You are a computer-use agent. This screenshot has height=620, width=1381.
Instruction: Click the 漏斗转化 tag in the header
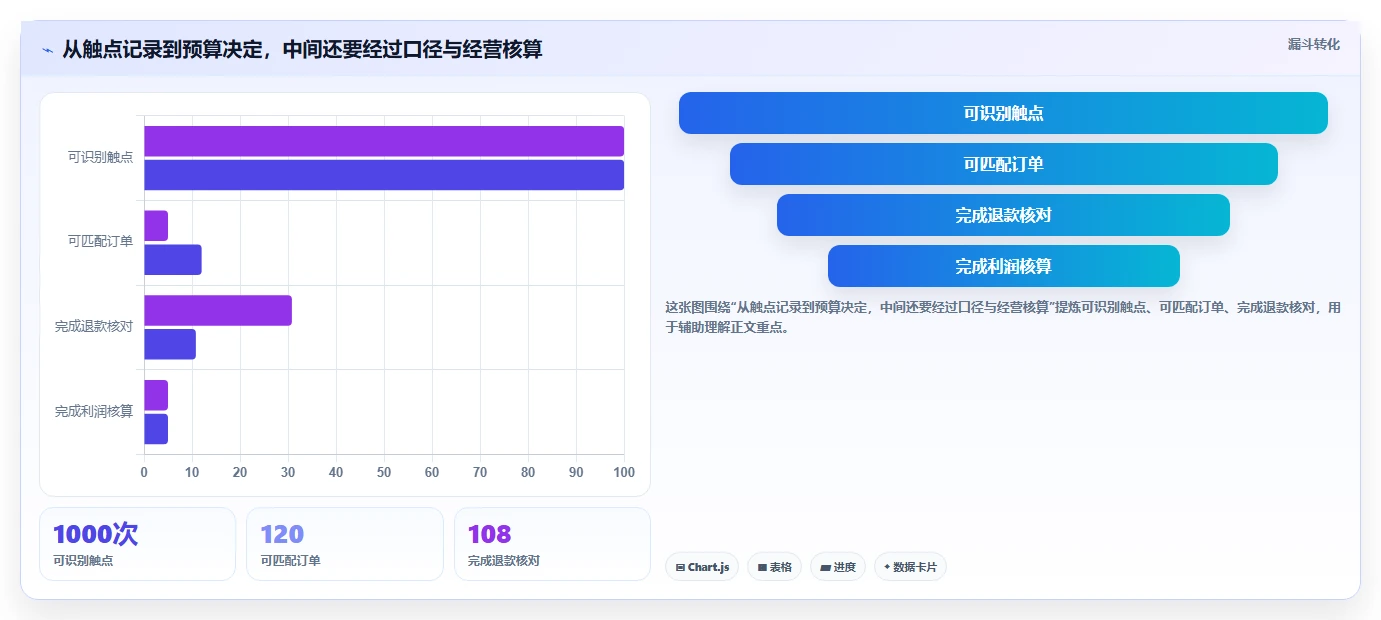[x=1313, y=44]
